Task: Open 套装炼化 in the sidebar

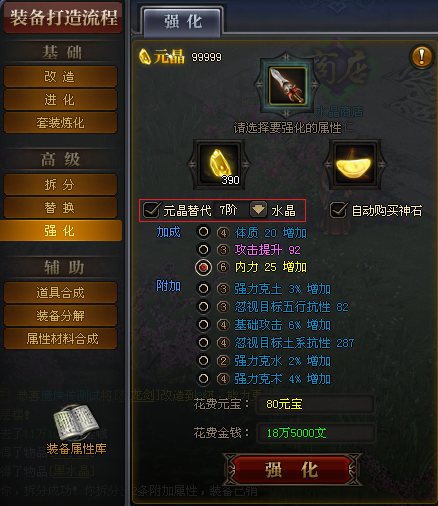Action: click(60, 123)
